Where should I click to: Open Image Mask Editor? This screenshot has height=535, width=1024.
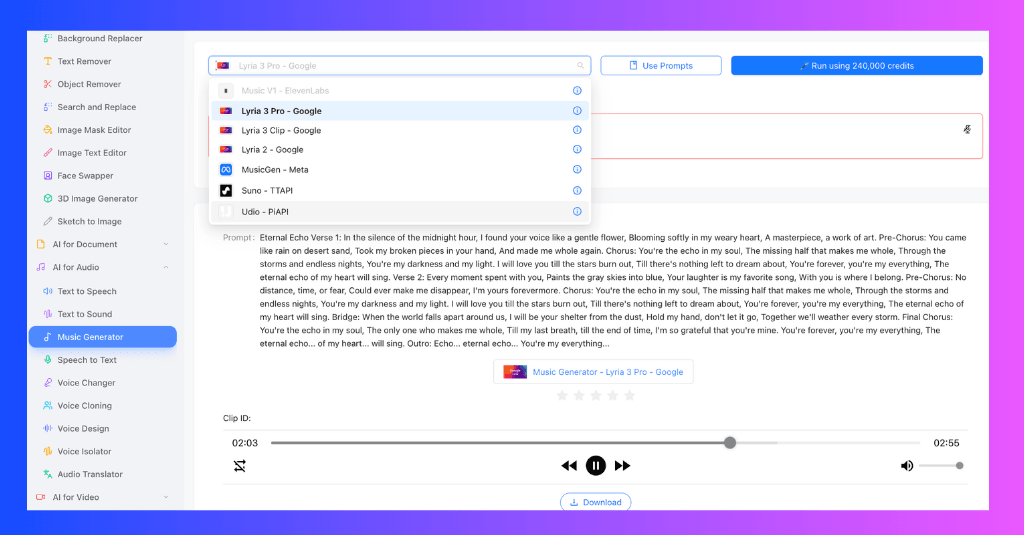(94, 130)
